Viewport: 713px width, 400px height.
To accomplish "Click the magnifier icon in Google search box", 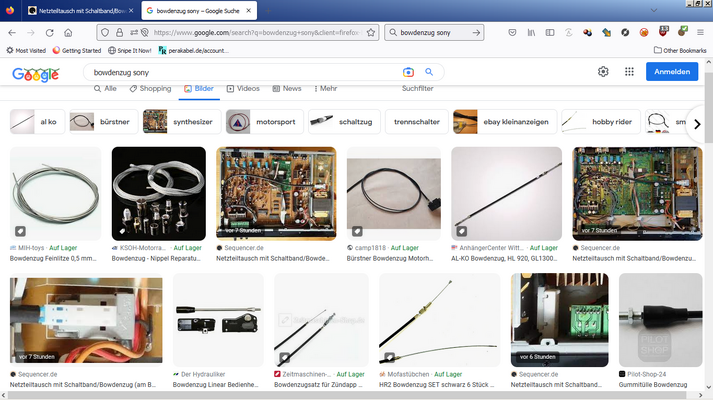I will coord(429,72).
